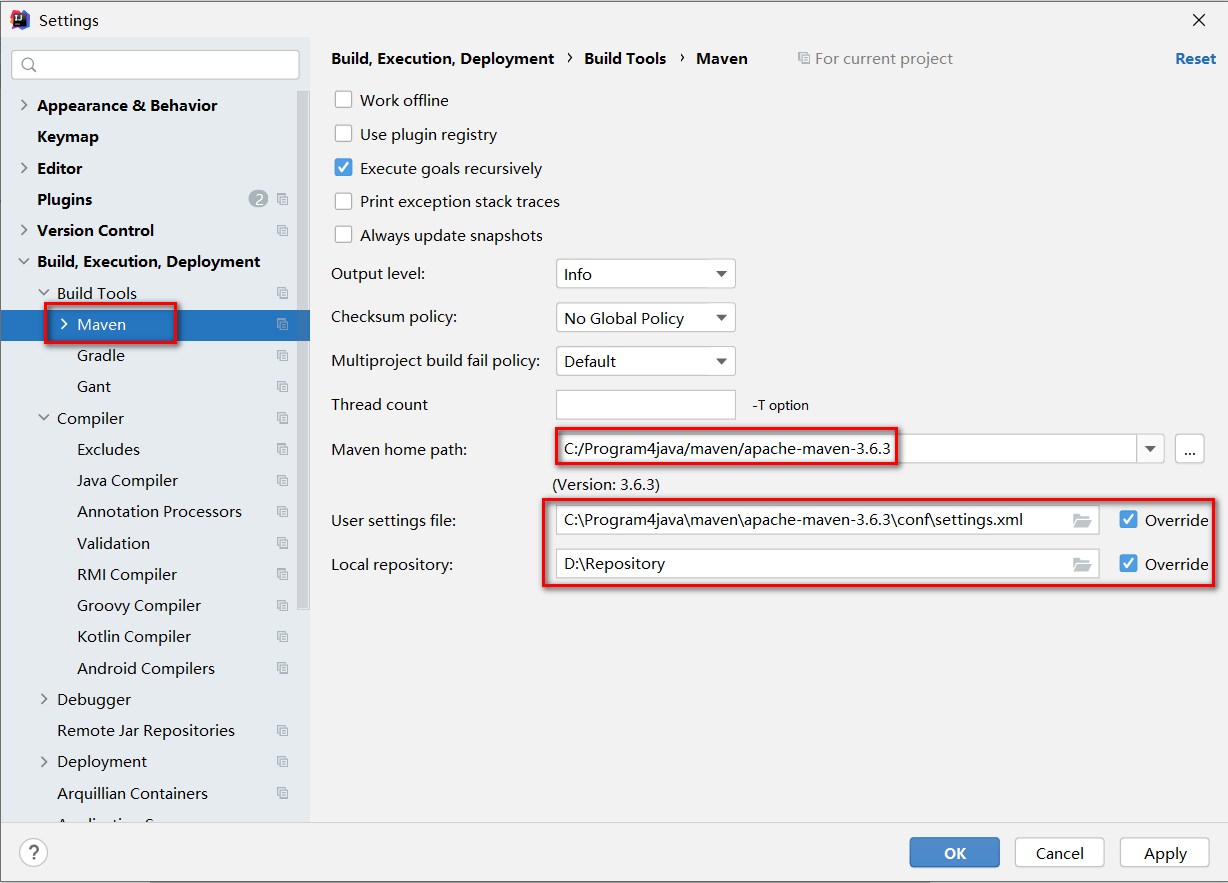Screen dimensions: 1228x883
Task: Click the project-level icon beside Gradle
Action: pos(282,355)
